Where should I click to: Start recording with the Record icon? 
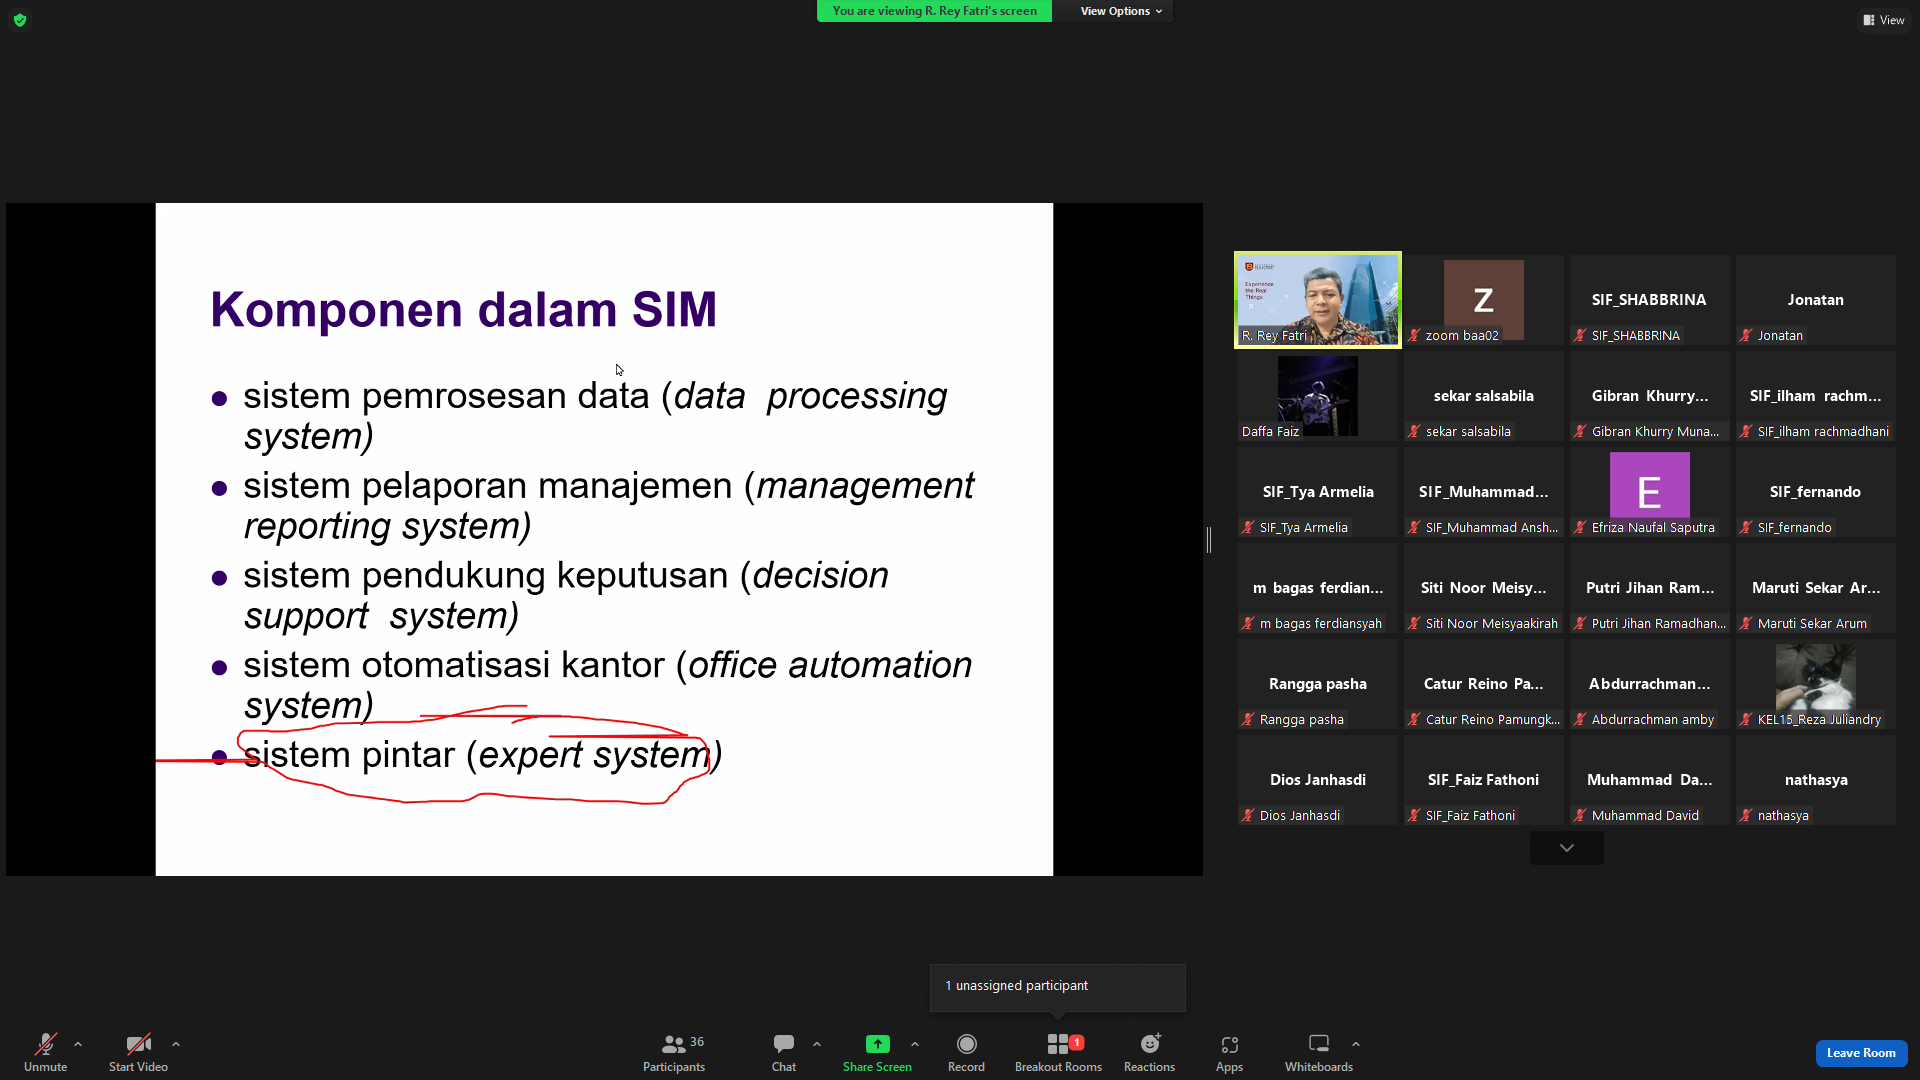[966, 1044]
